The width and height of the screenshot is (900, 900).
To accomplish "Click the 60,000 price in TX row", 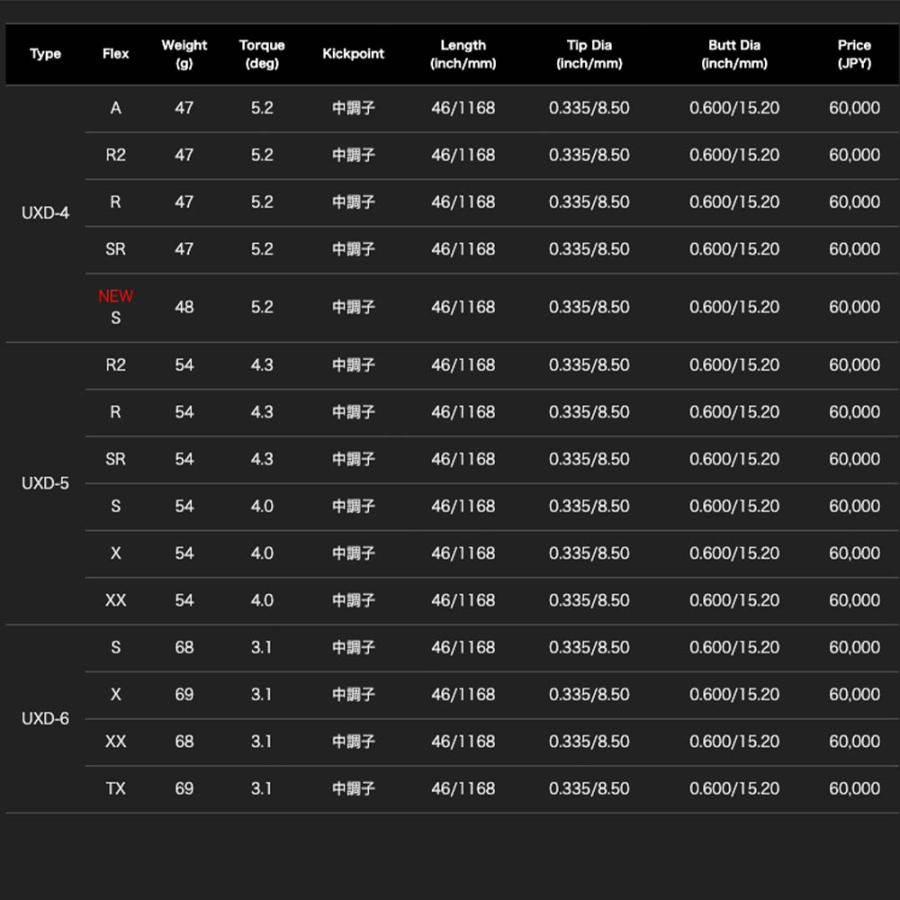I will pos(854,789).
